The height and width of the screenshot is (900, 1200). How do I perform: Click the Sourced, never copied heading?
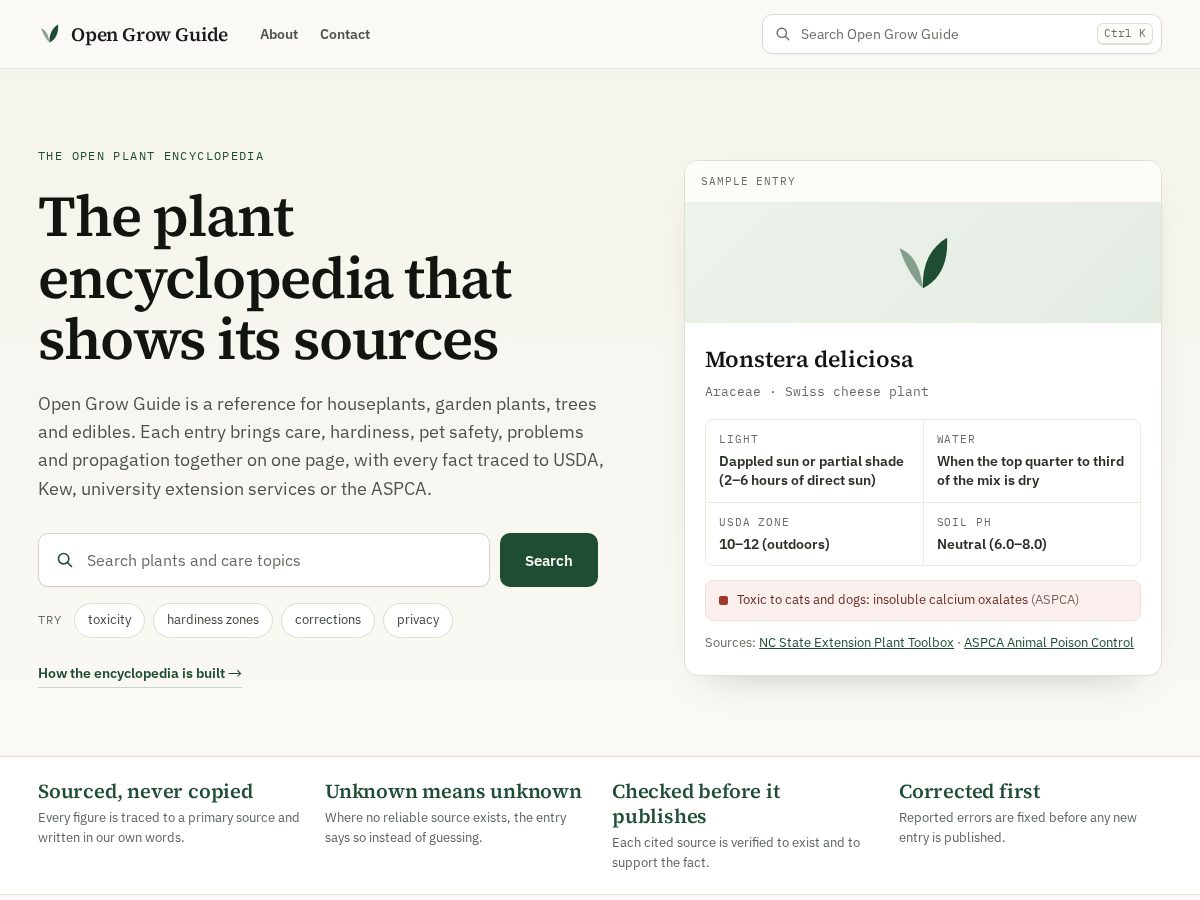click(x=146, y=791)
